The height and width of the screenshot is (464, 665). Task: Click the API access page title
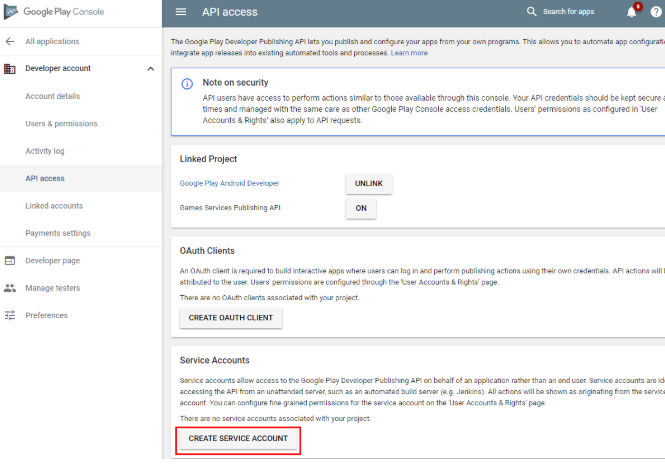click(230, 12)
